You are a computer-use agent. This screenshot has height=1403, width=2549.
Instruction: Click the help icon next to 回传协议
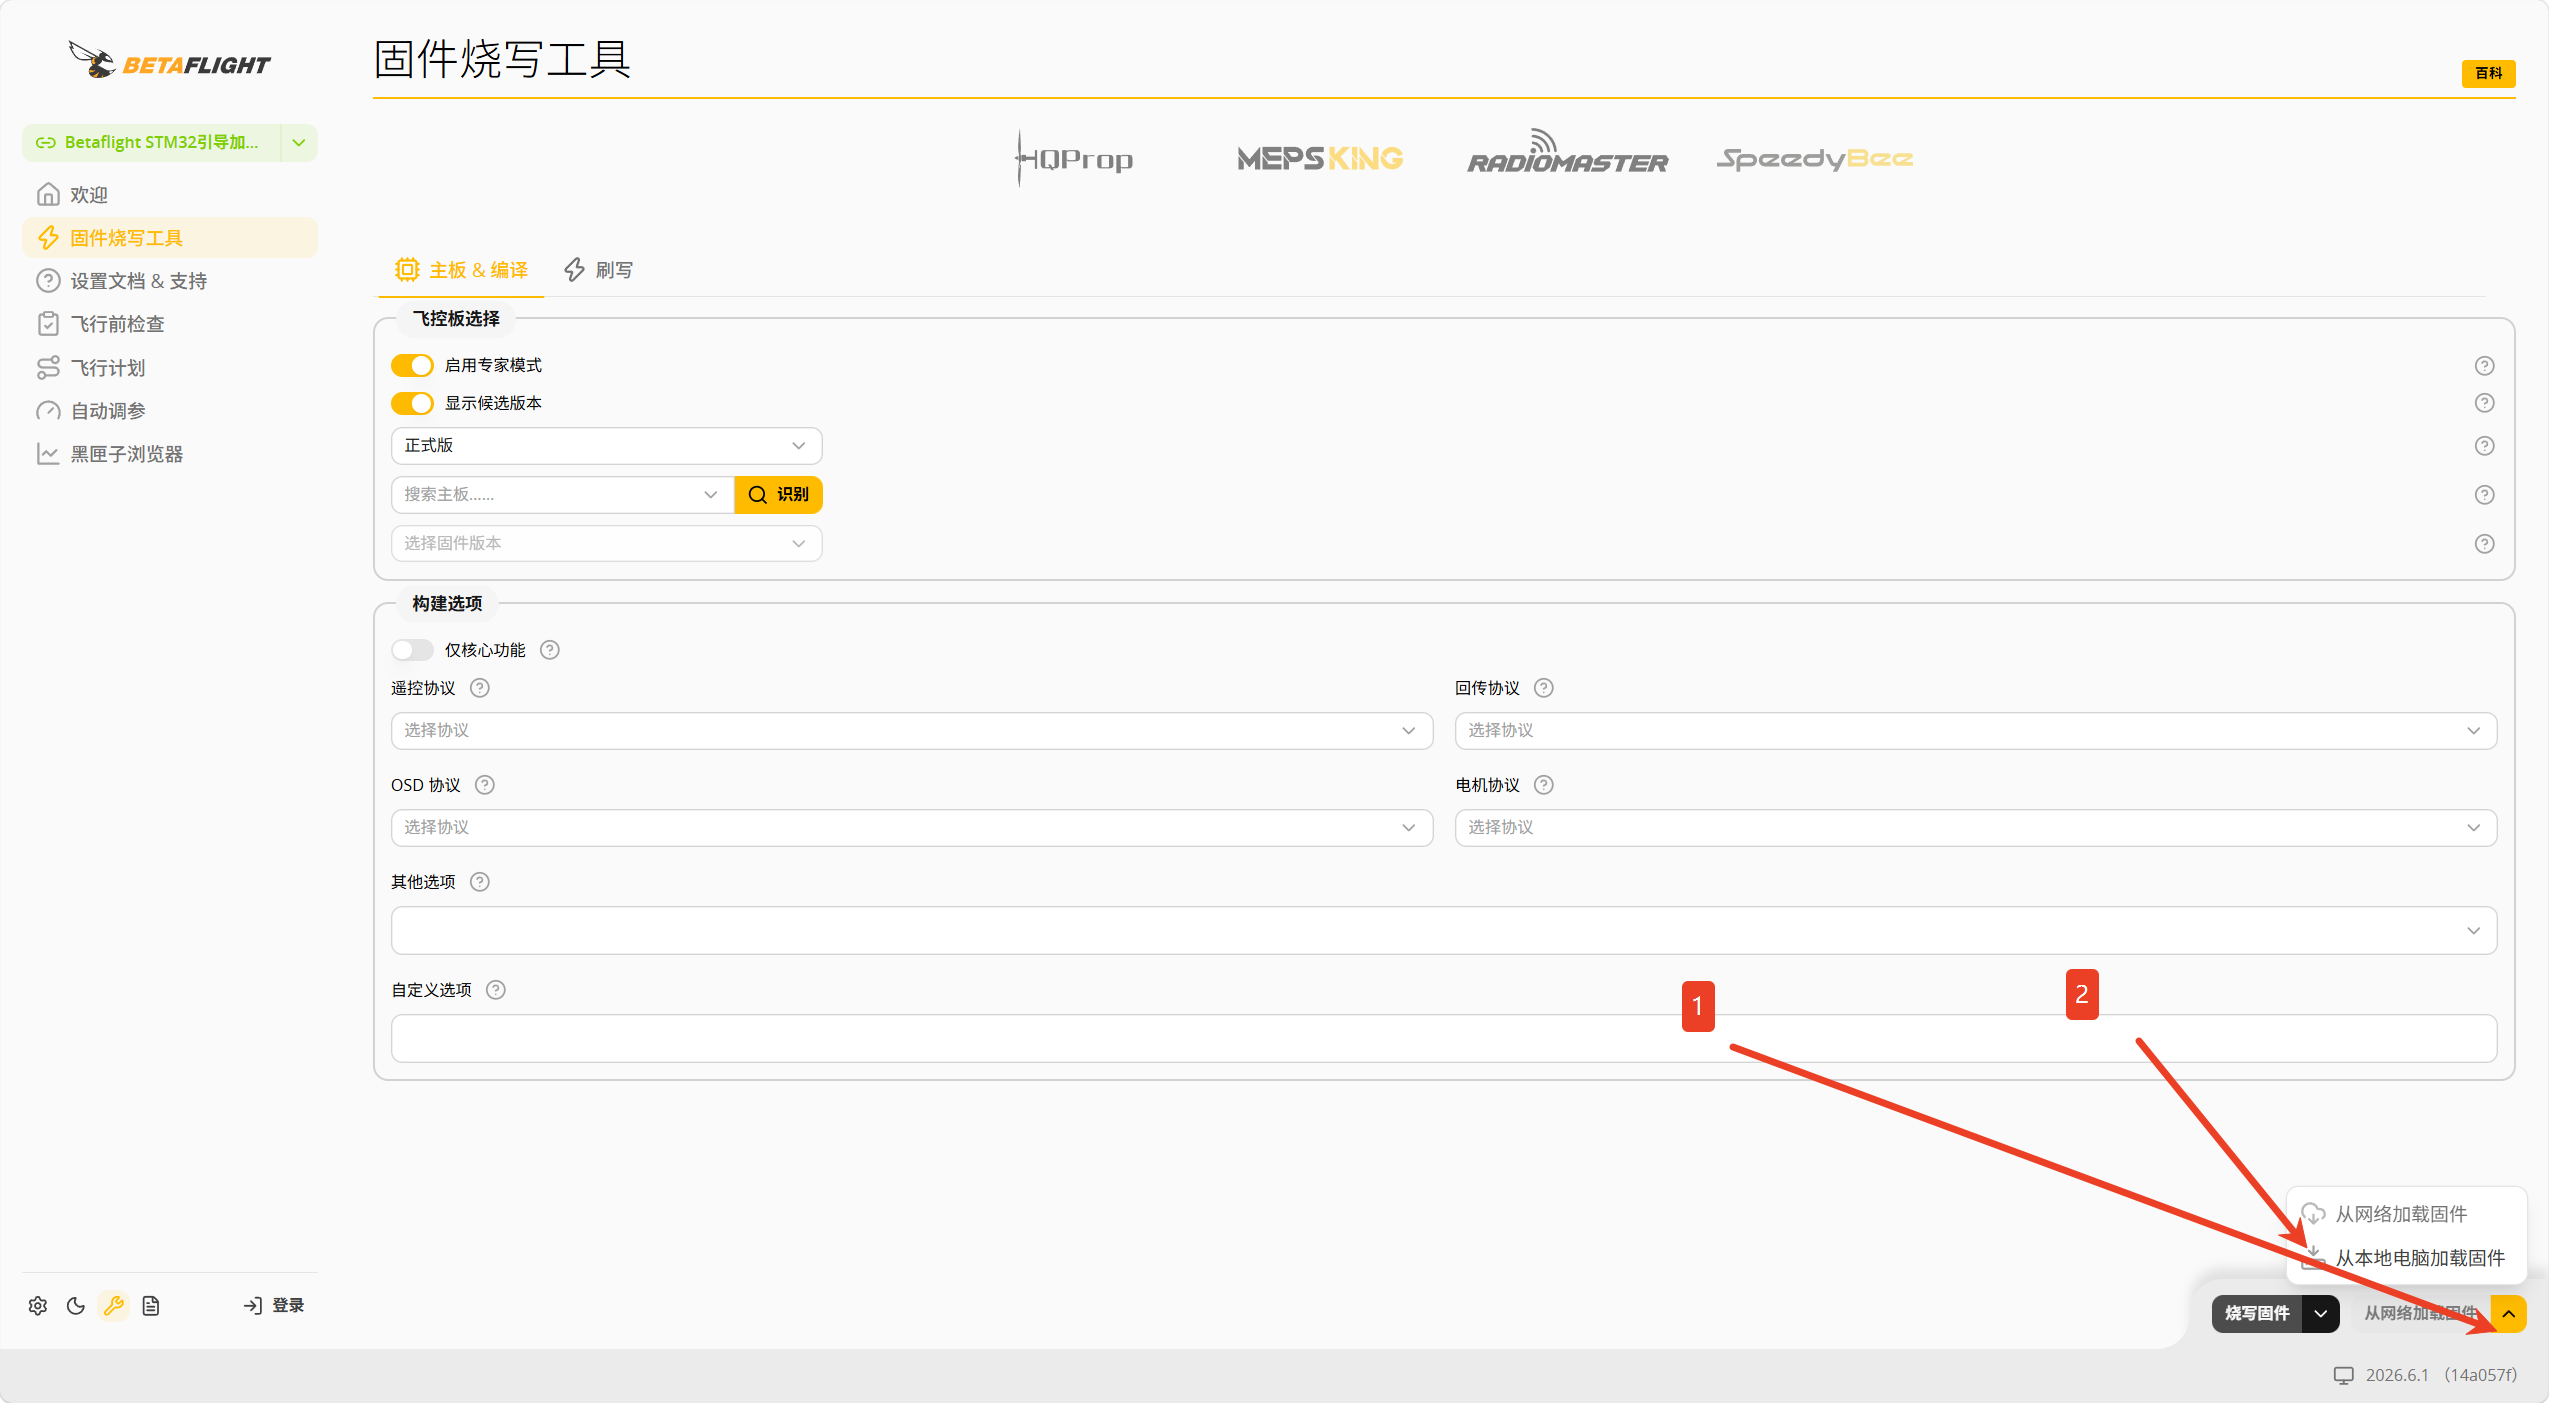point(1544,688)
